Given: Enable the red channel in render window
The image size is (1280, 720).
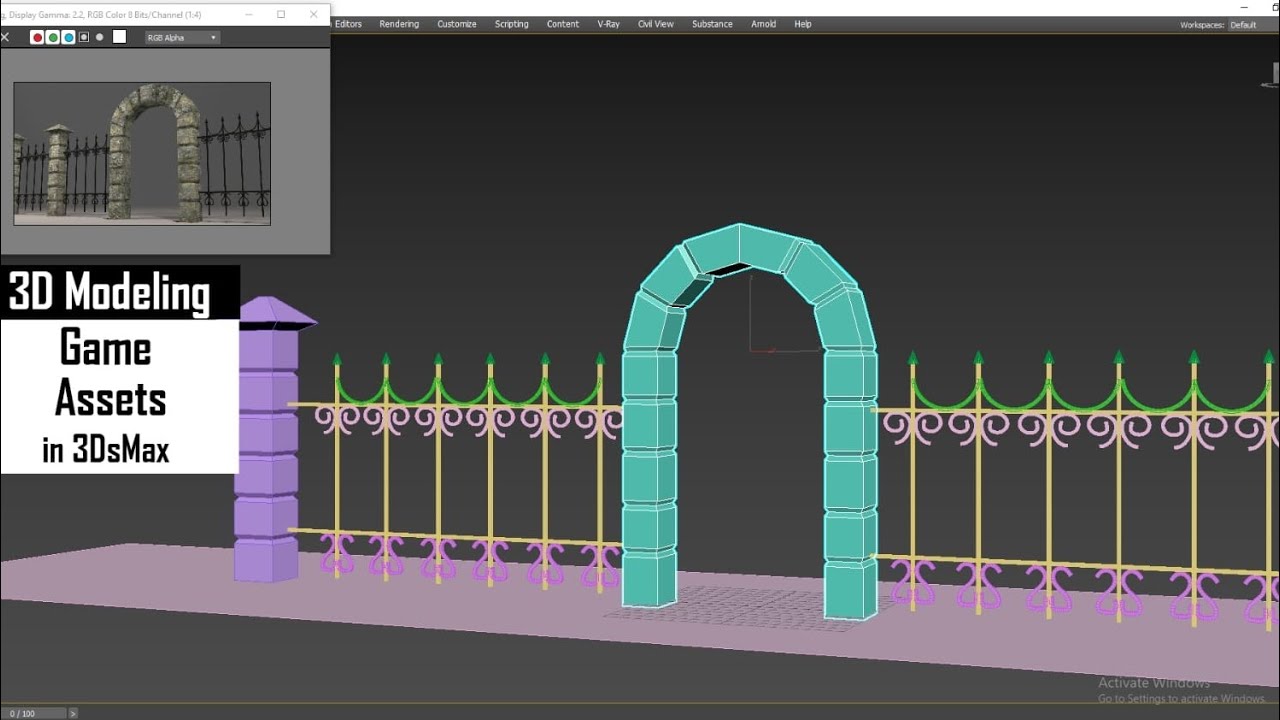Looking at the screenshot, I should (37, 37).
